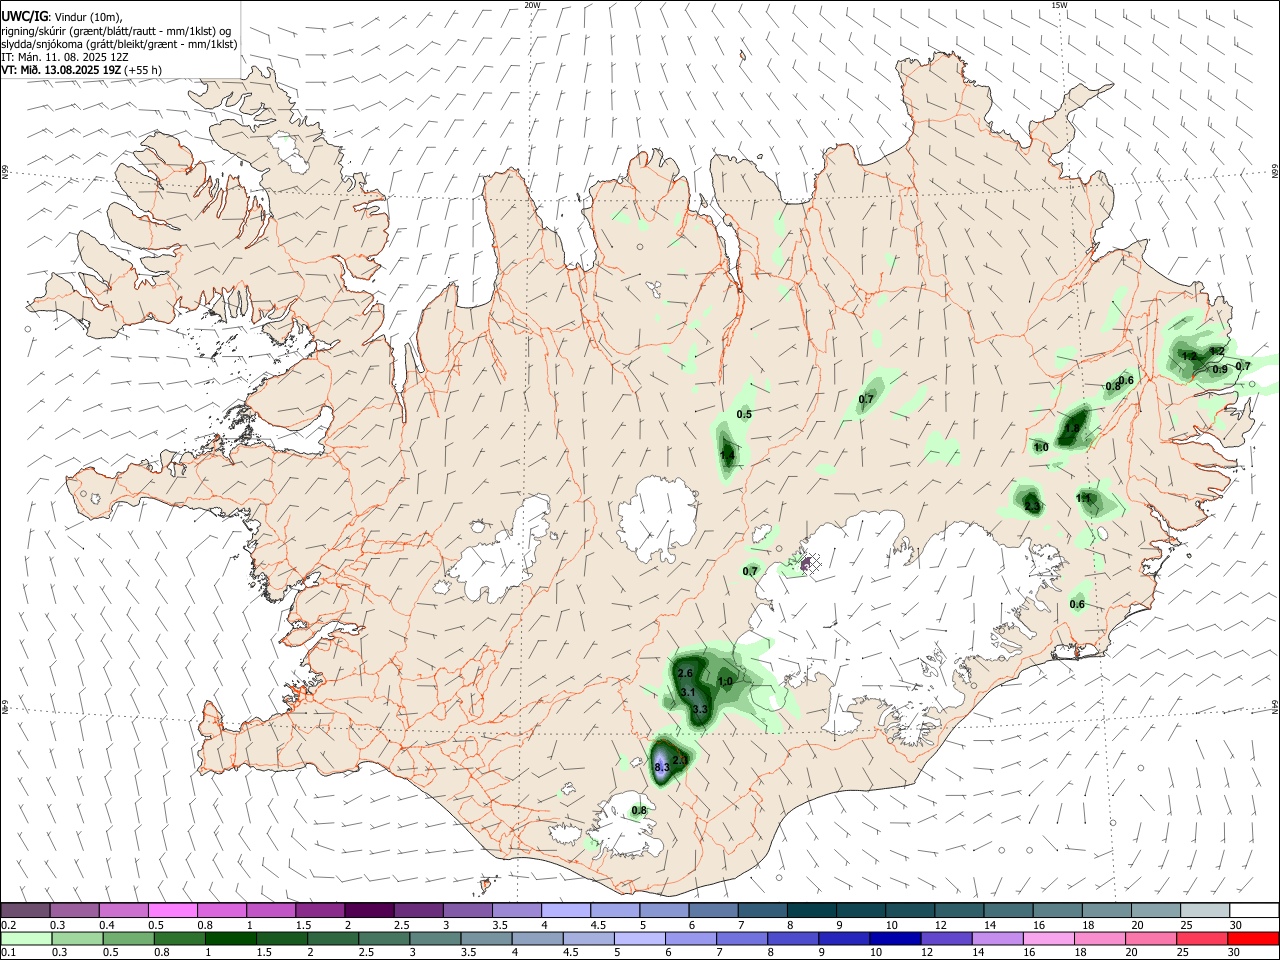Click the 0.4 label in the legend
Image resolution: width=1280 pixels, height=960 pixels.
pyautogui.click(x=107, y=925)
